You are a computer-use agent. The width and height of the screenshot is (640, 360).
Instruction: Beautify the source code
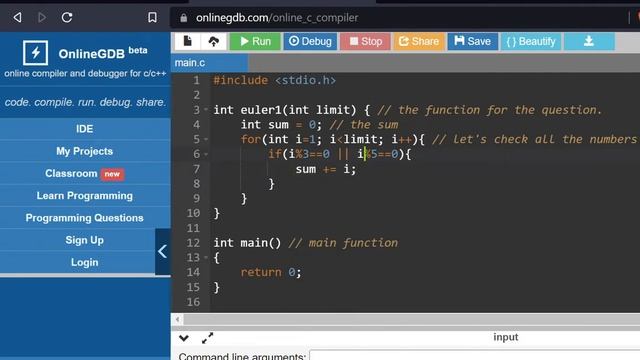(531, 41)
